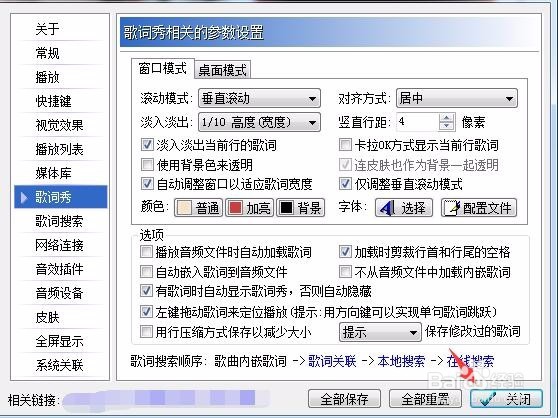This screenshot has height=418, width=558.
Task: Open the 皮肤 settings page
Action: 47,317
